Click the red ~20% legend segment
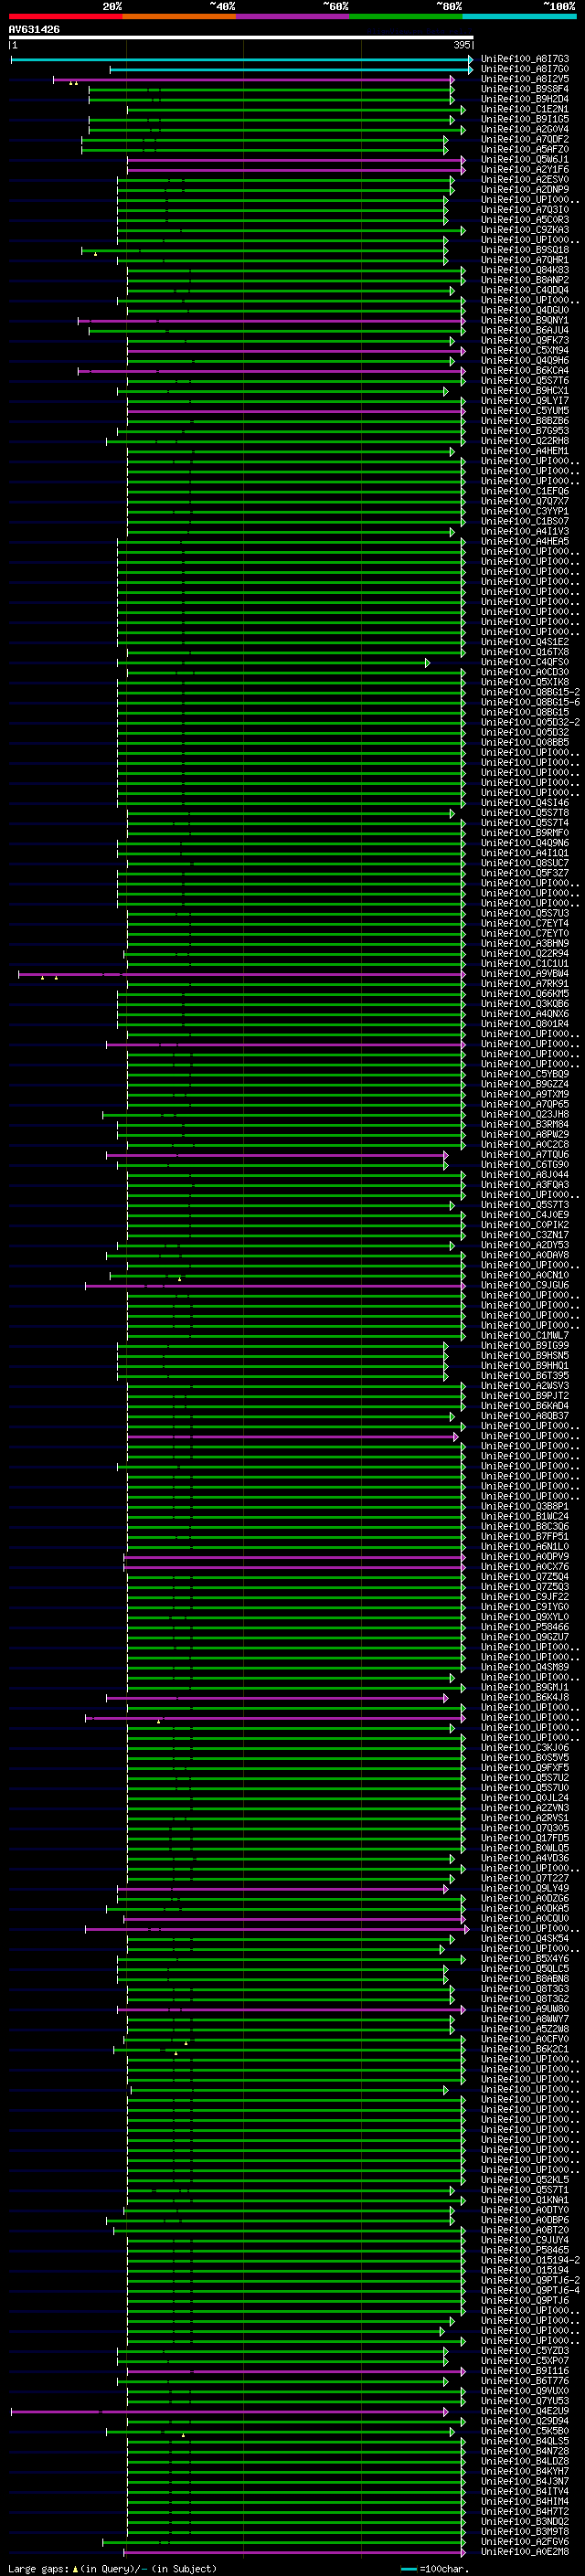The image size is (585, 2576). [x=65, y=16]
